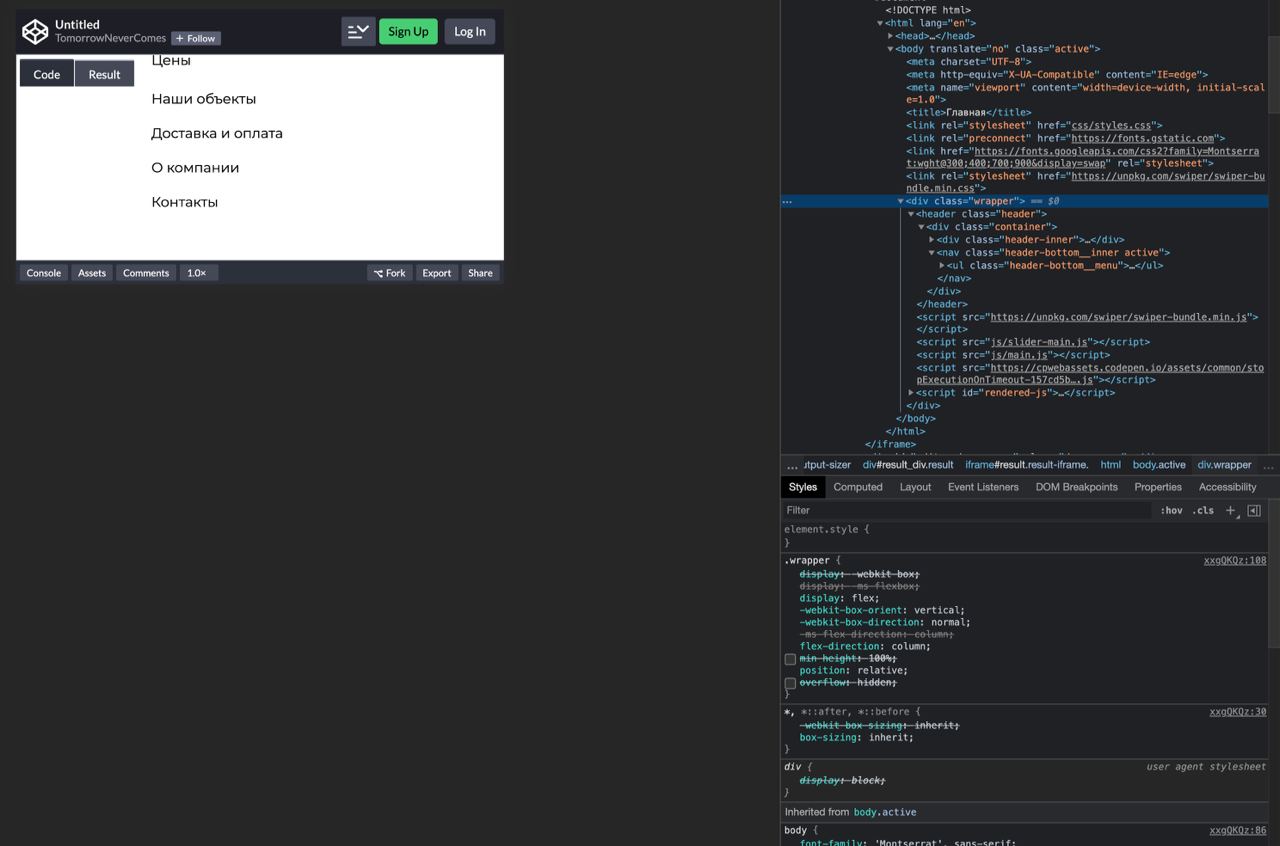The image size is (1280, 846).
Task: Click the Доставка и оплата menu link
Action: point(217,133)
